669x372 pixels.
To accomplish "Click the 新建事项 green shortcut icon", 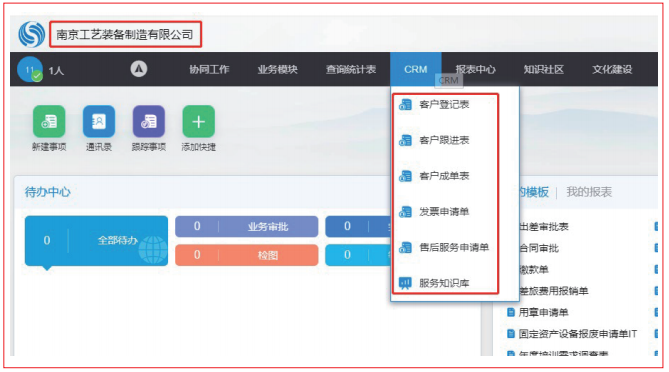I will (49, 122).
